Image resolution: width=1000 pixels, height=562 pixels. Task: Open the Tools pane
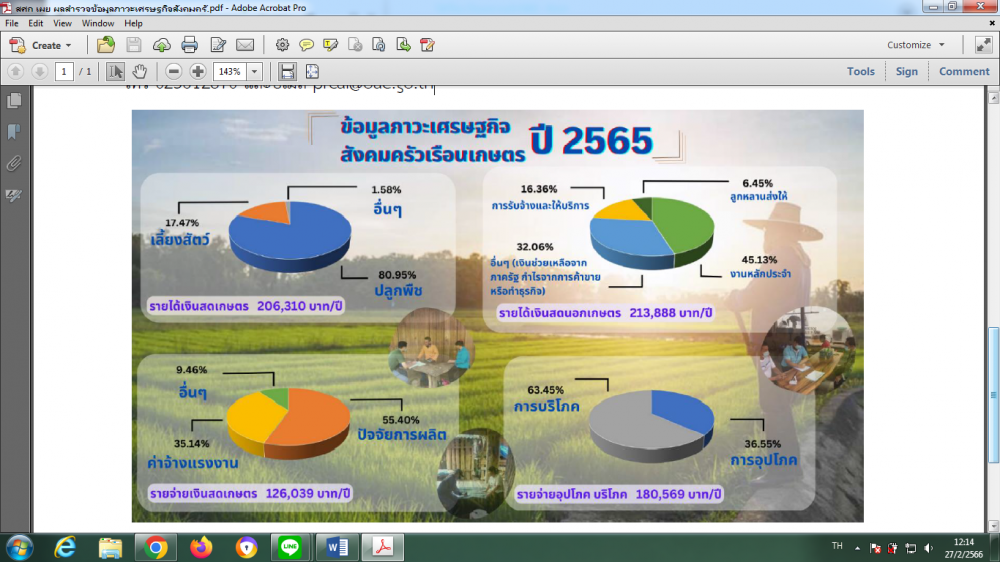860,71
